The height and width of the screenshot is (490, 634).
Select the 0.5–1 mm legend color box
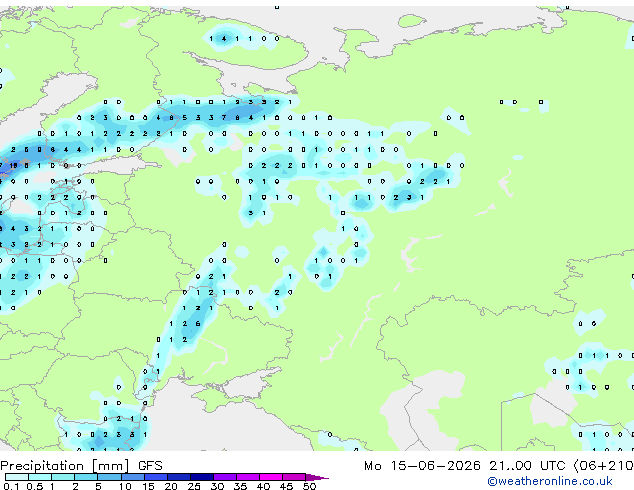40,477
